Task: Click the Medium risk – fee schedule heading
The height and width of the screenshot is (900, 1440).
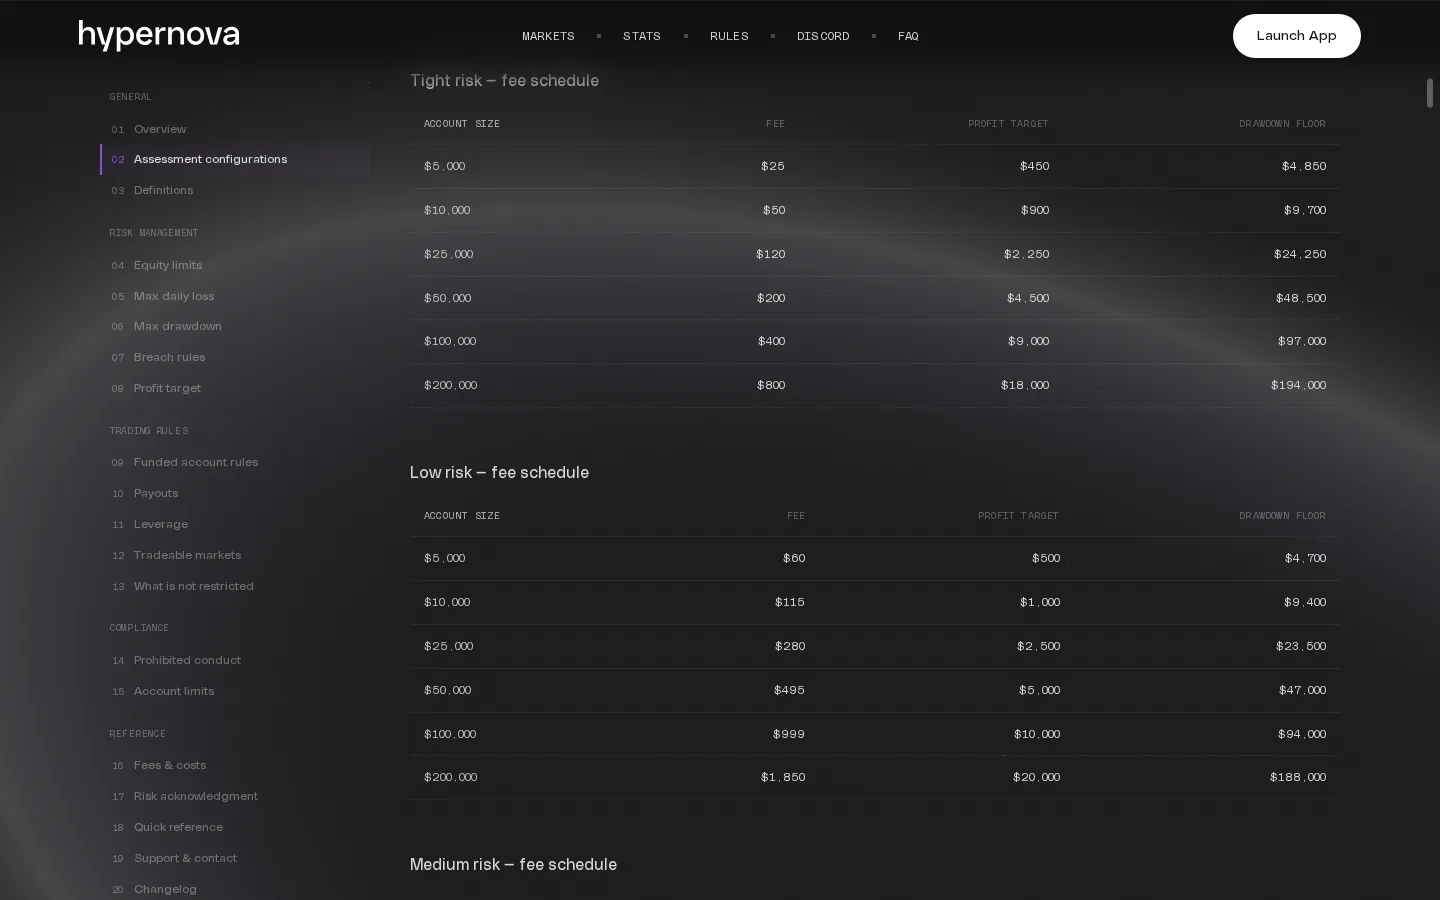Action: pos(513,864)
